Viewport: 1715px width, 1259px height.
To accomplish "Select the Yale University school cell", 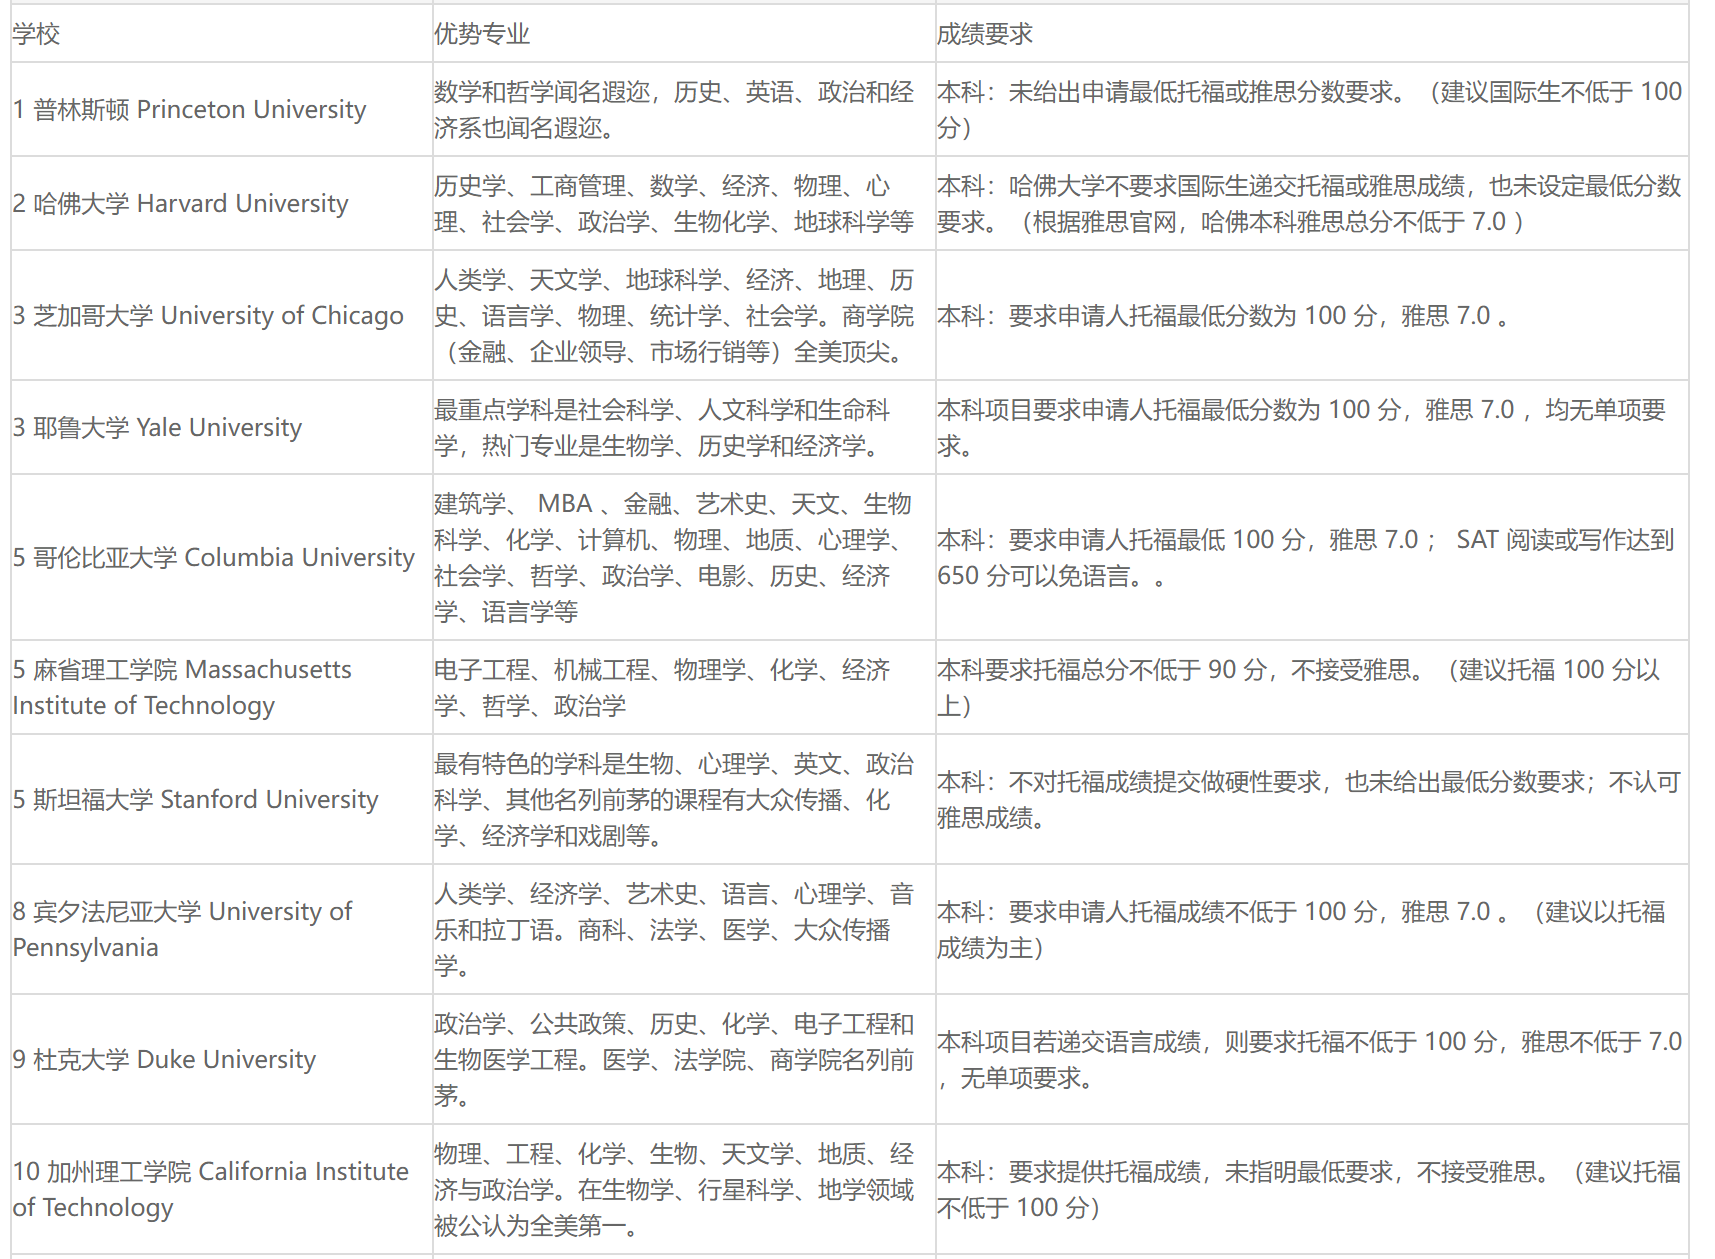I will pyautogui.click(x=158, y=428).
